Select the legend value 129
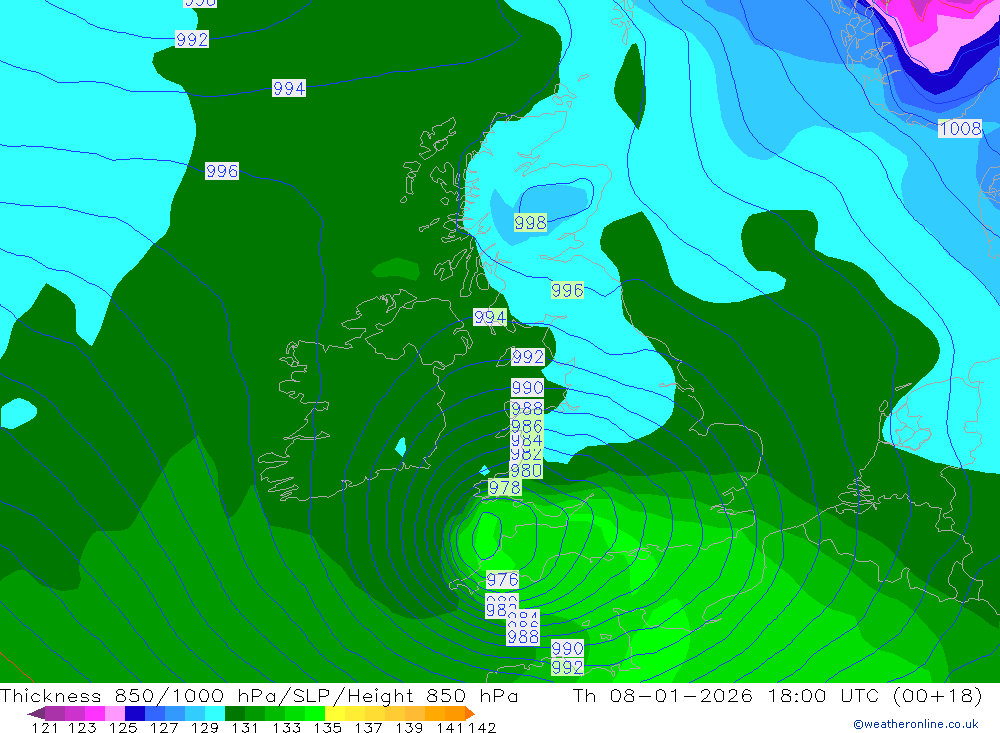The image size is (1000, 733). pos(205,727)
